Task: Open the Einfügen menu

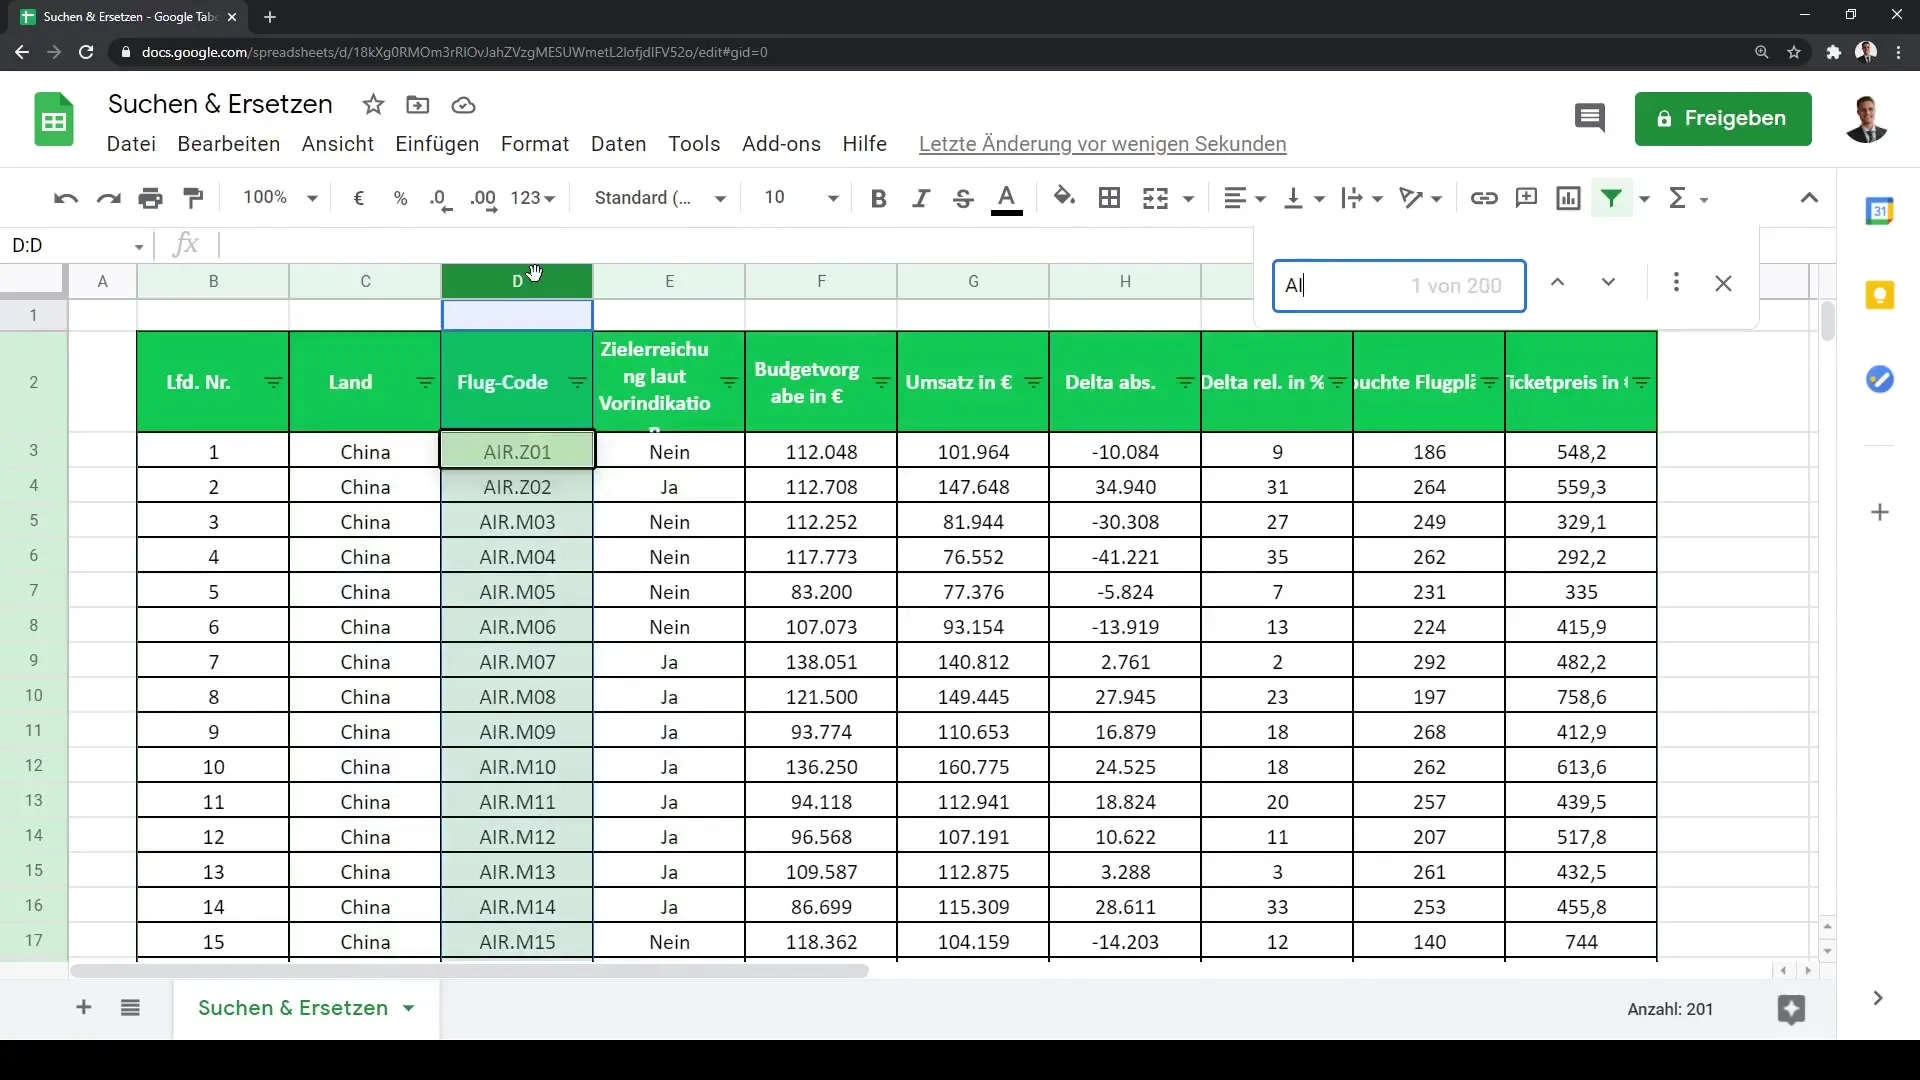Action: [x=437, y=144]
